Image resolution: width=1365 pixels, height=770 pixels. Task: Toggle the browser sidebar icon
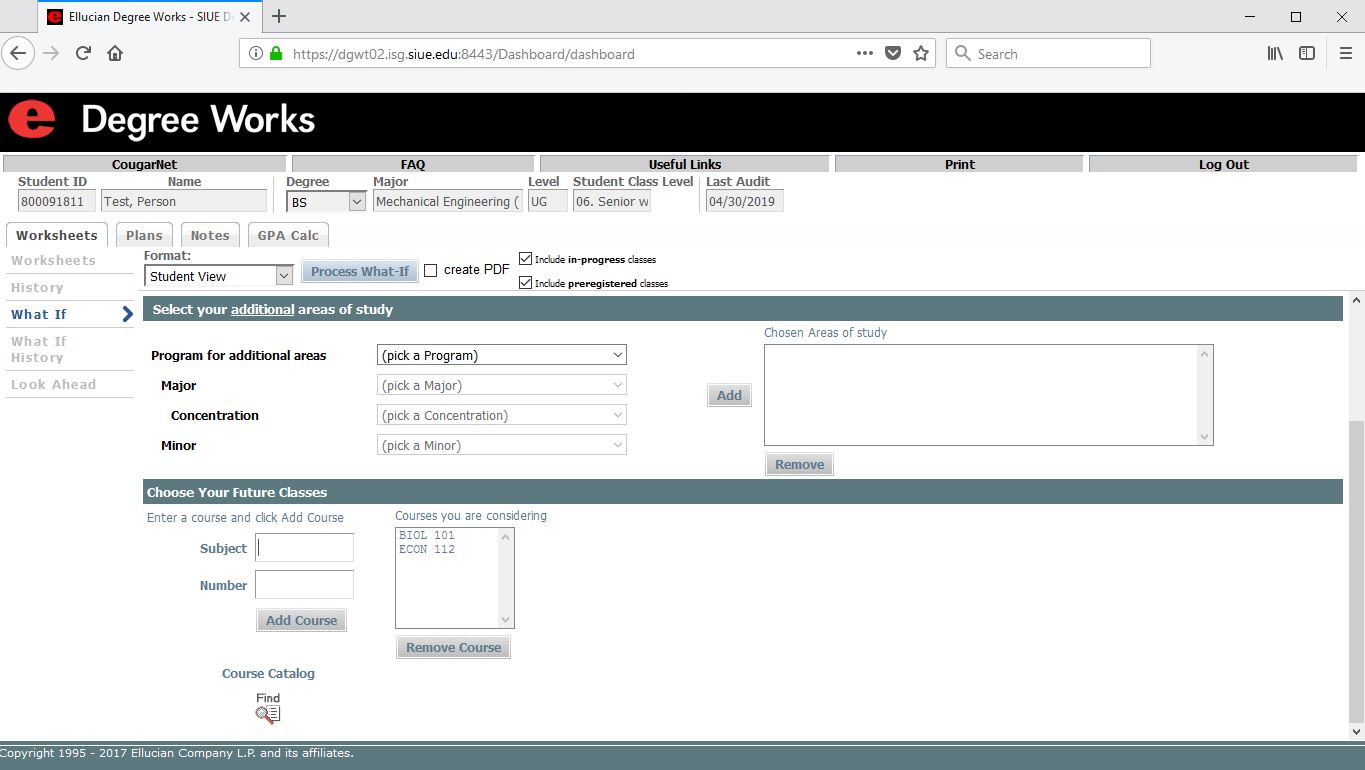[1307, 54]
